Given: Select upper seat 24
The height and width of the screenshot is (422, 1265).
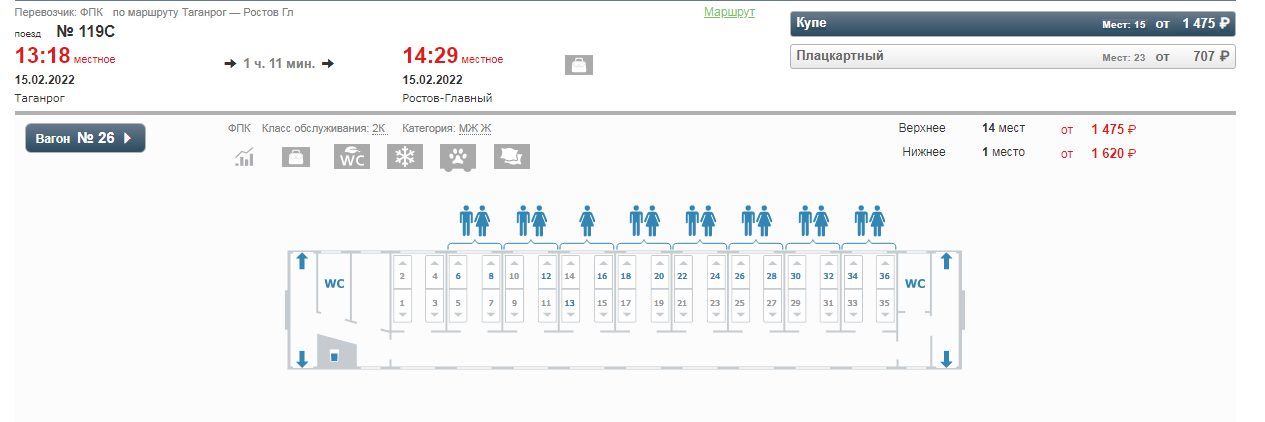Looking at the screenshot, I should (x=715, y=276).
